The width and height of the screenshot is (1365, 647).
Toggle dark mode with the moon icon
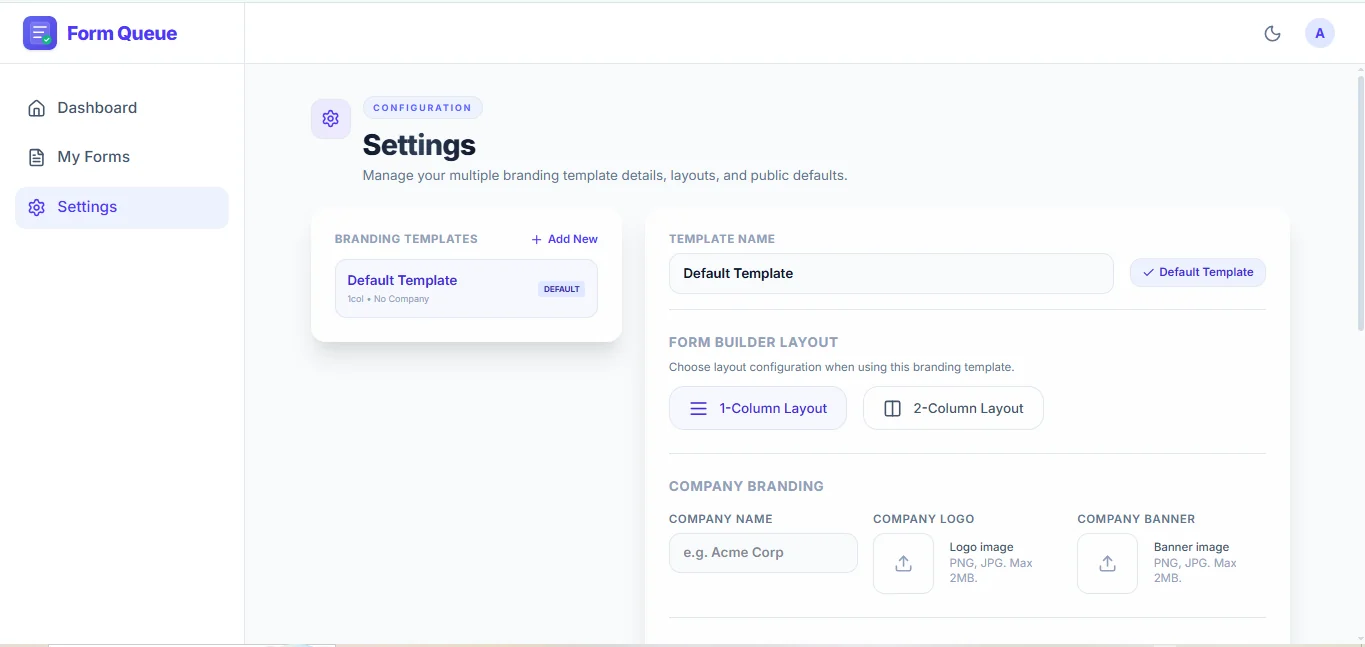point(1272,33)
